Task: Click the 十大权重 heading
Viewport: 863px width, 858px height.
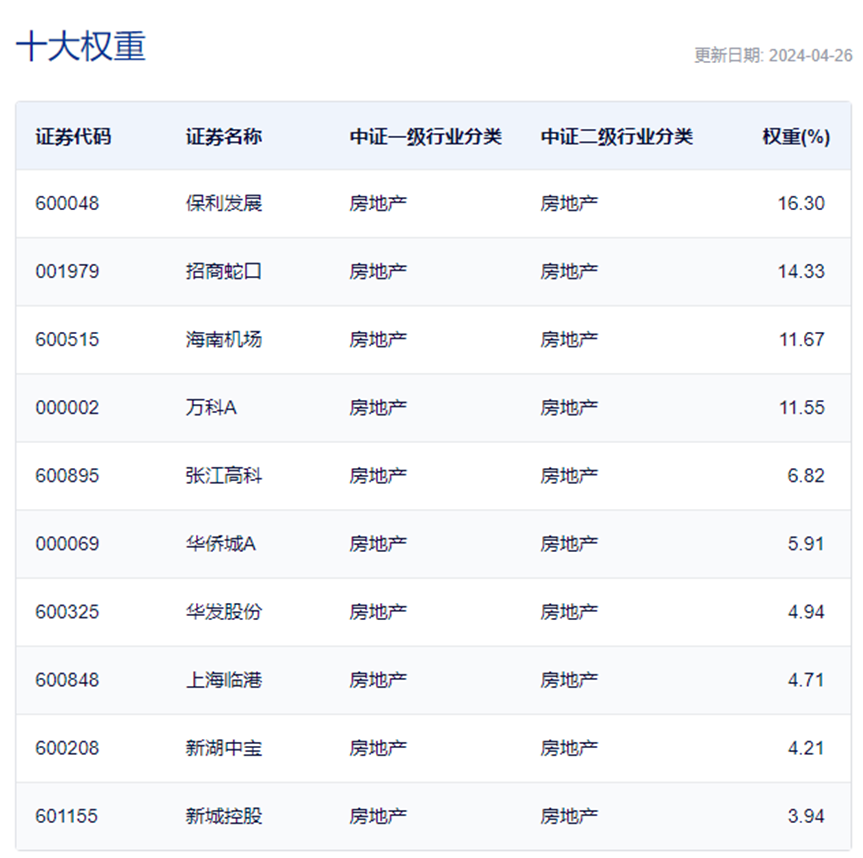Action: (x=81, y=46)
